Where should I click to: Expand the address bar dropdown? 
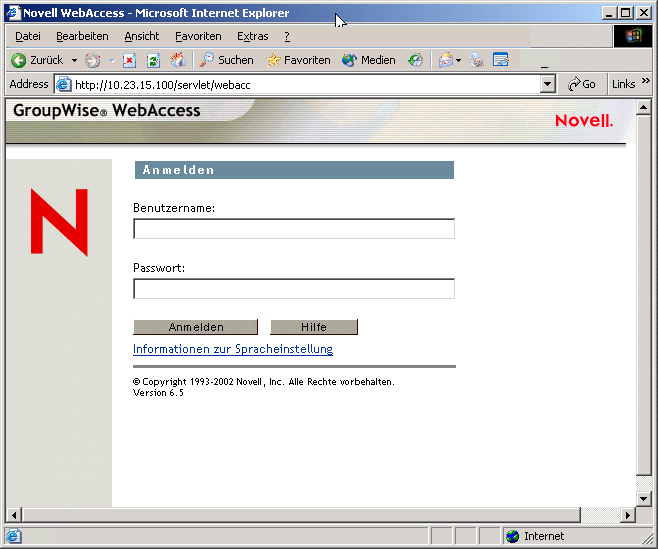(547, 85)
